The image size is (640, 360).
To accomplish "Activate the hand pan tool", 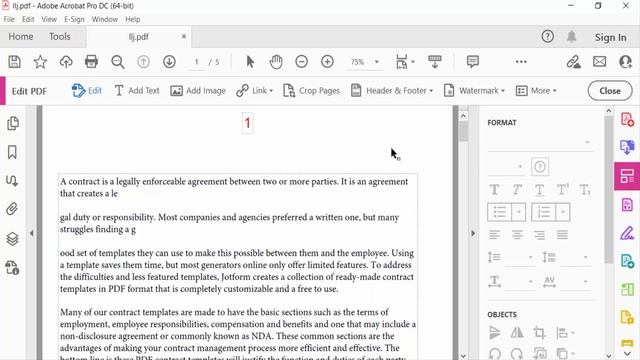I will pos(276,62).
